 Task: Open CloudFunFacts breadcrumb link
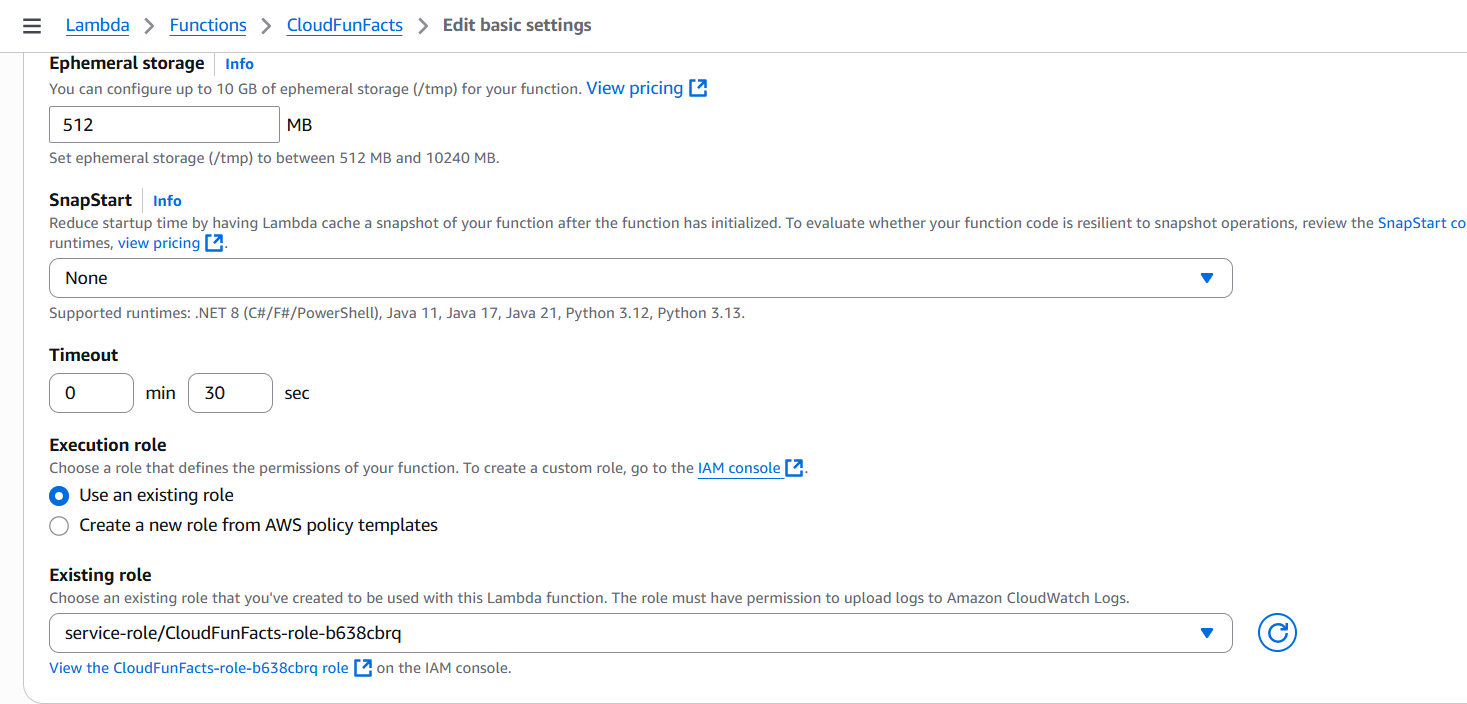(x=344, y=25)
